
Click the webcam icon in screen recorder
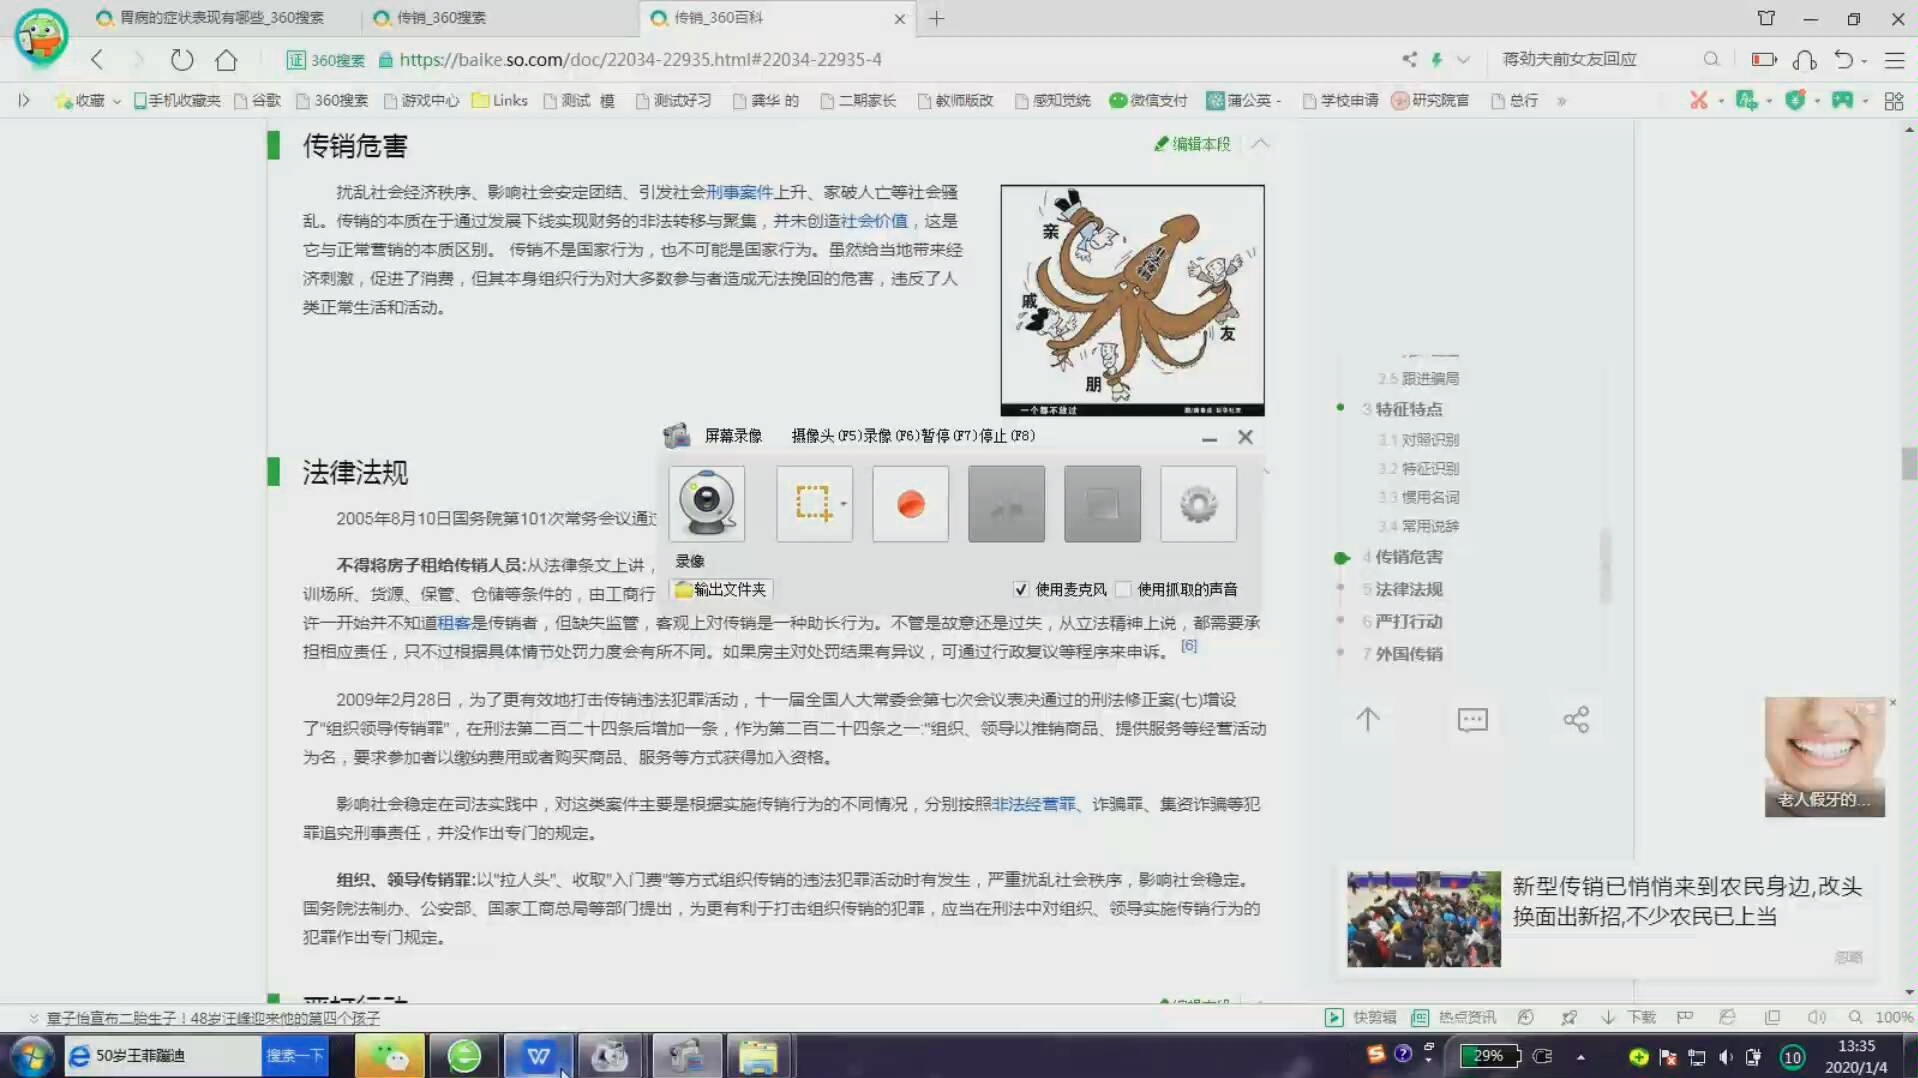707,504
